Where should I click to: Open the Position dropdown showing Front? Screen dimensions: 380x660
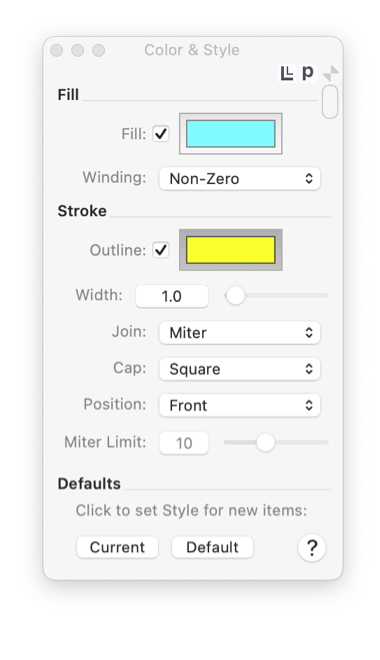pyautogui.click(x=239, y=405)
